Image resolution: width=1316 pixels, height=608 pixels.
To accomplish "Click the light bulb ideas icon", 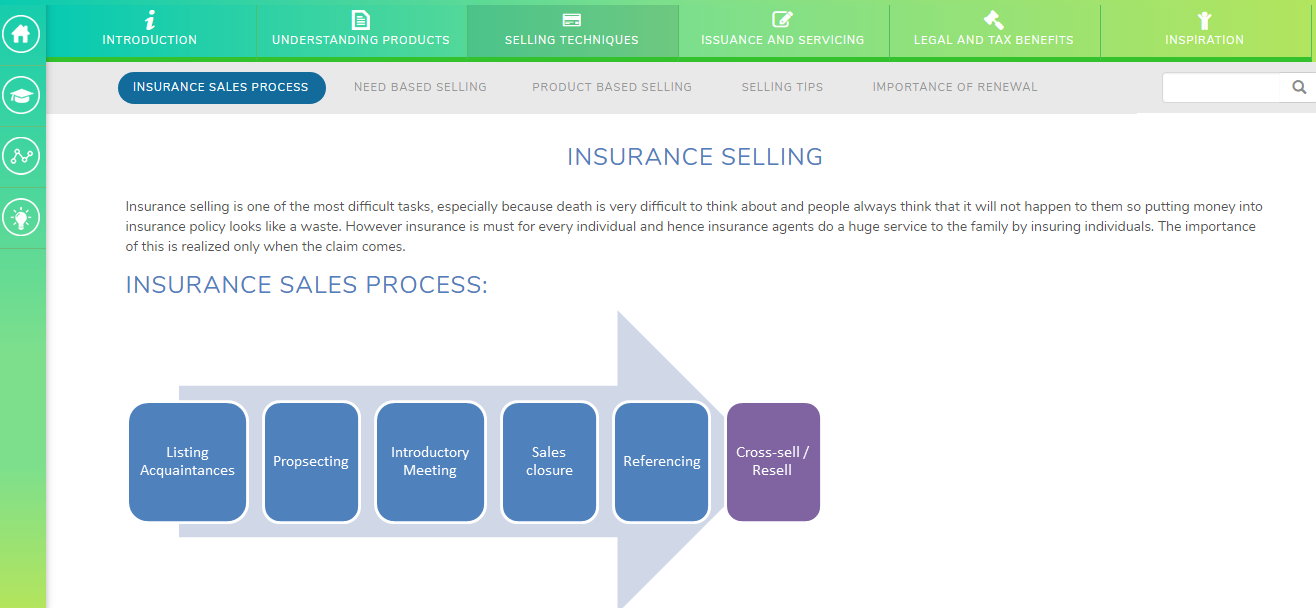I will pos(22,218).
